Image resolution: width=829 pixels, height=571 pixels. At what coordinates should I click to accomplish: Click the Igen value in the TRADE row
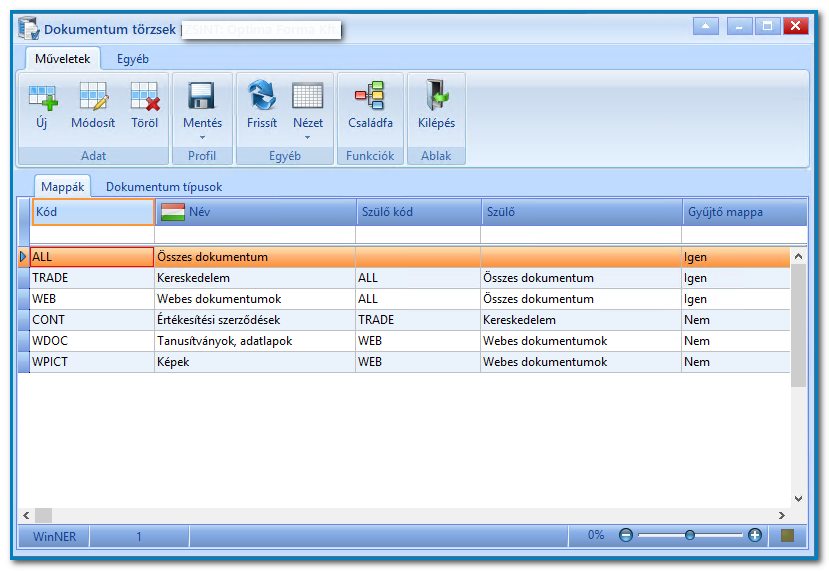[695, 278]
